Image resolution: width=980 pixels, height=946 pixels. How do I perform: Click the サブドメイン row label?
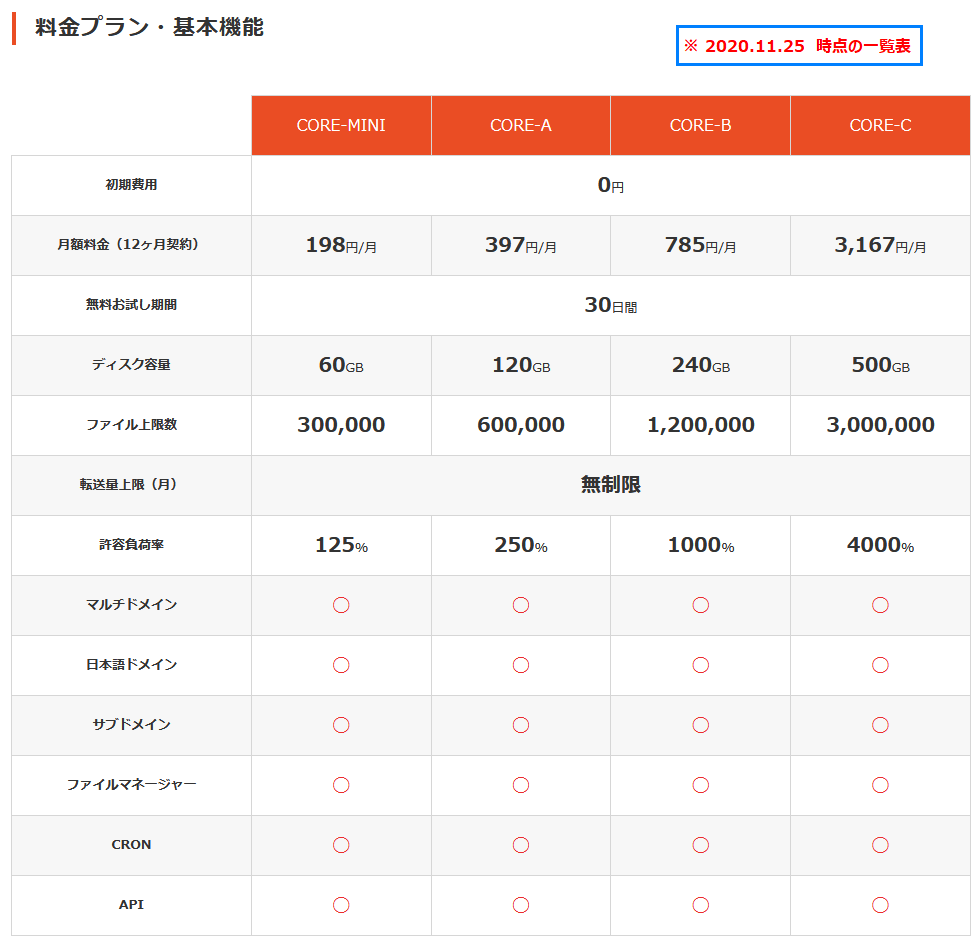coord(131,725)
